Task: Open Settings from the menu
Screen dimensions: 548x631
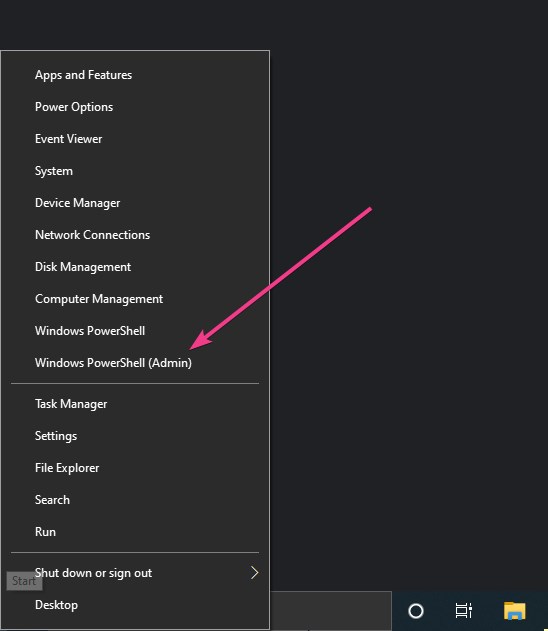Action: pos(135,436)
